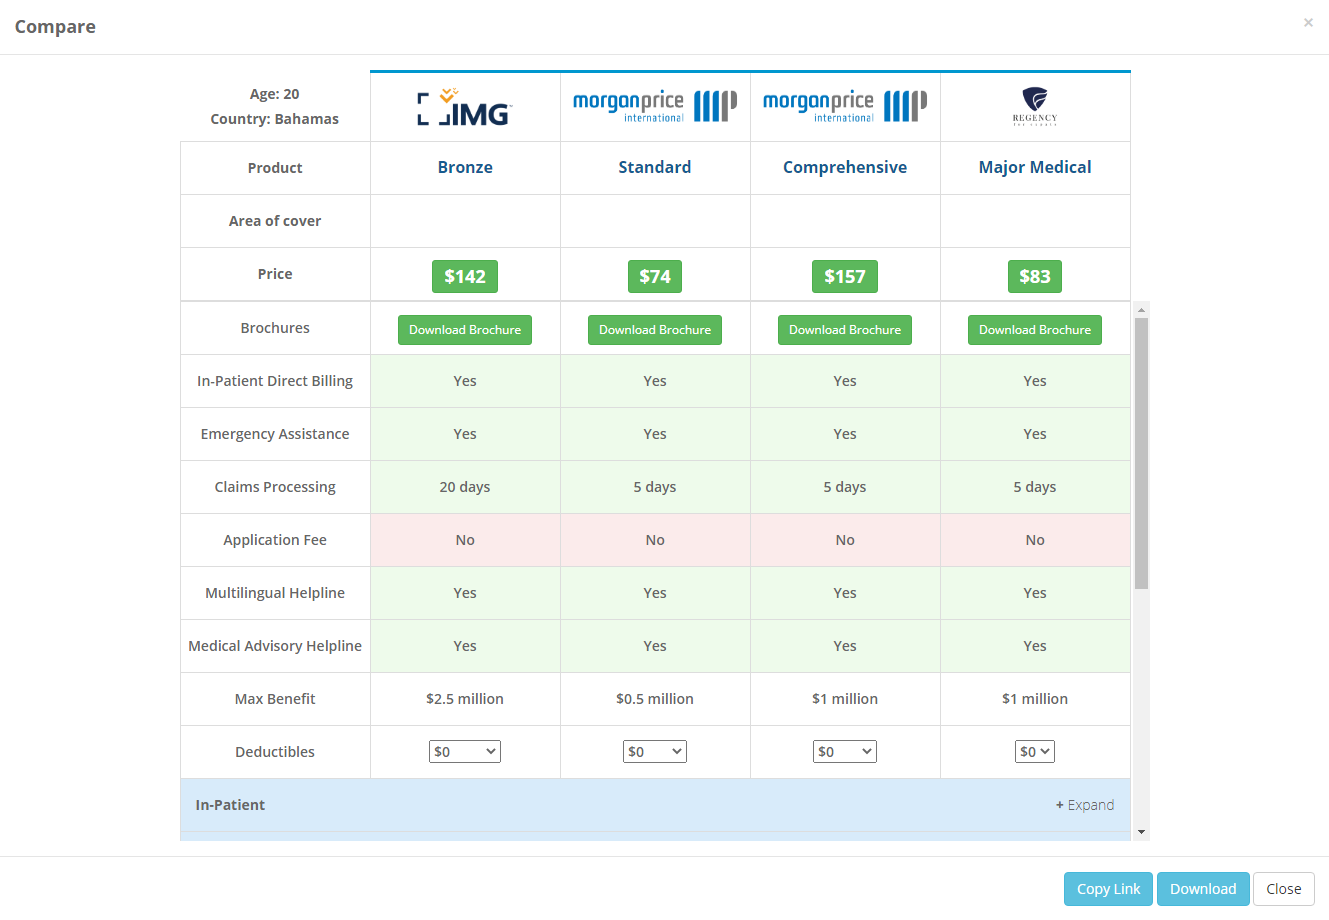This screenshot has height=920, width=1329.
Task: Click the 'Claims Processing' row label
Action: pyautogui.click(x=275, y=487)
